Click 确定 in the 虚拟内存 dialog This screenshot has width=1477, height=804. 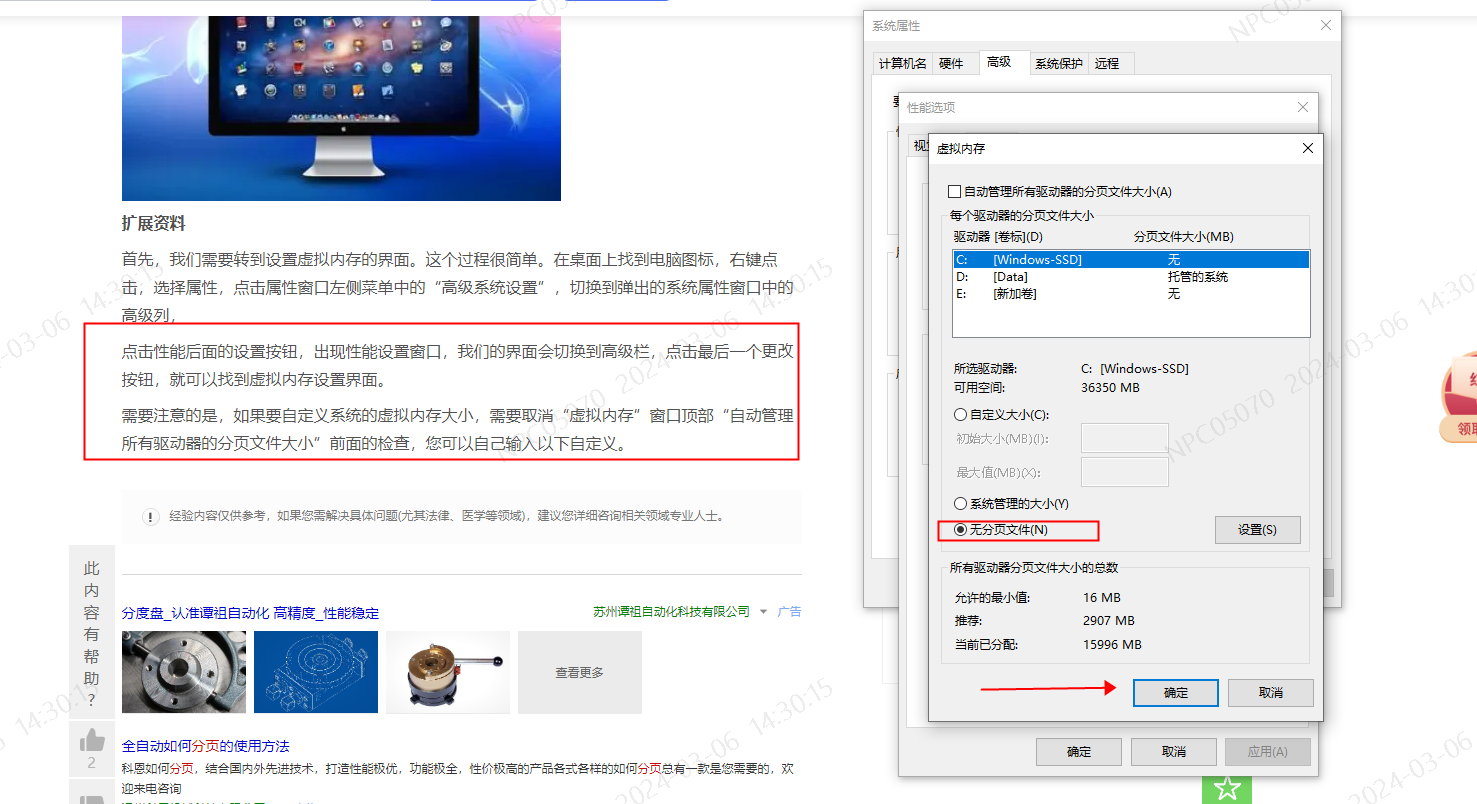pos(1176,693)
